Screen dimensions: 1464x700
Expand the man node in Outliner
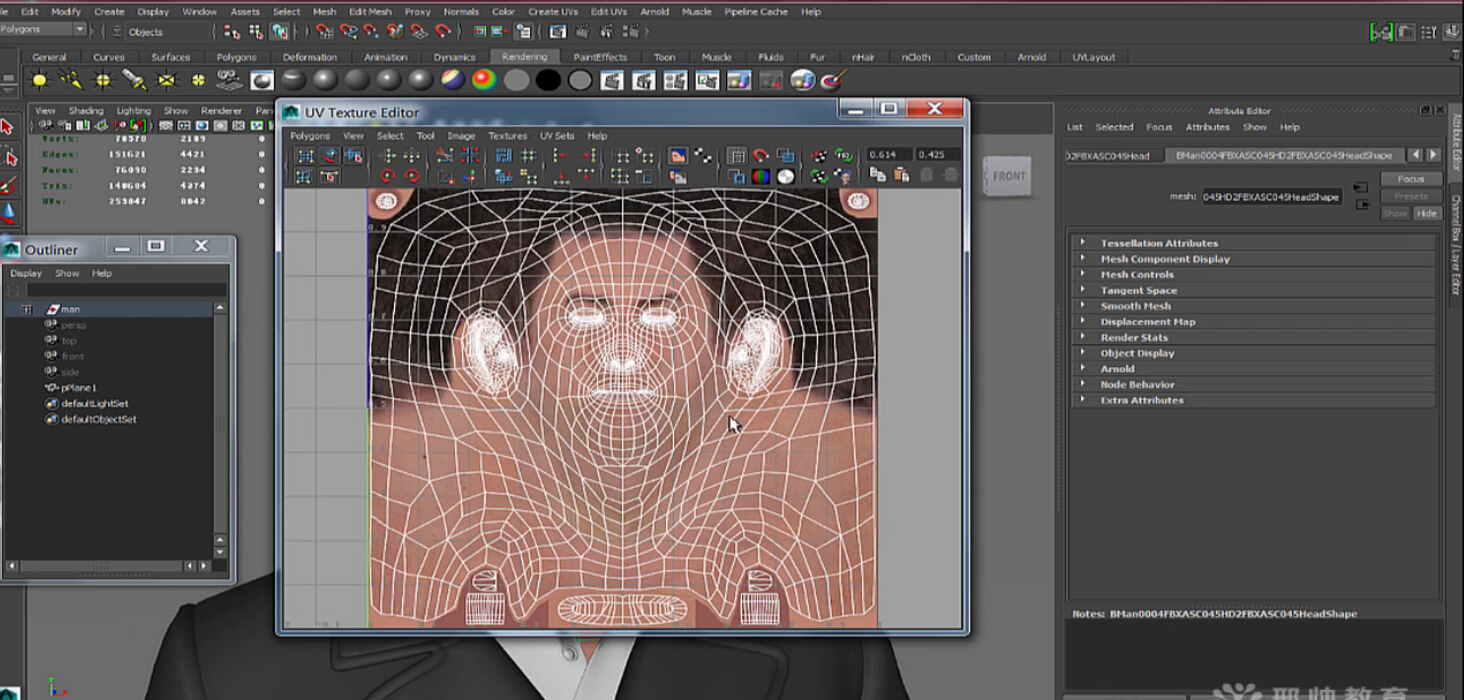(x=26, y=310)
